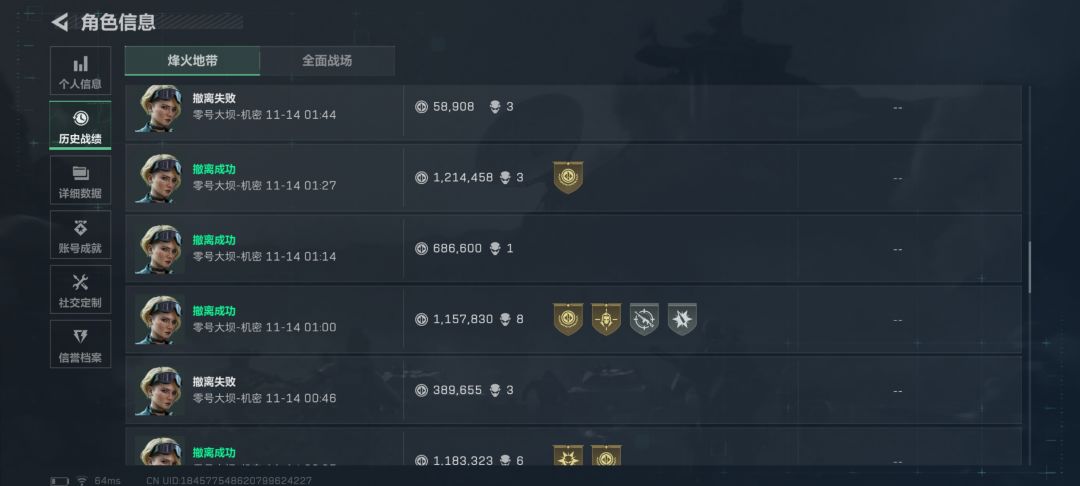1080x486 pixels.
Task: Click the match history scrollbar handle
Action: [1029, 266]
